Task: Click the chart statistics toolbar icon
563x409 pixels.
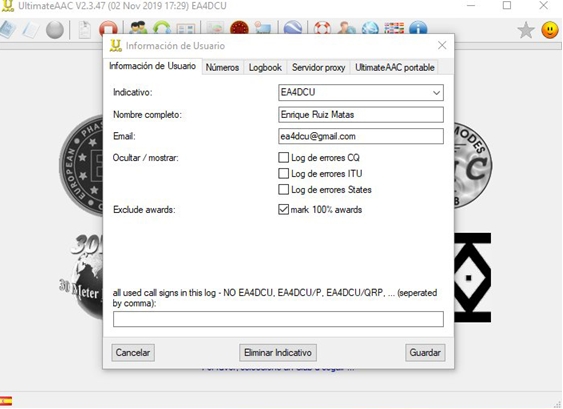Action: [215, 28]
